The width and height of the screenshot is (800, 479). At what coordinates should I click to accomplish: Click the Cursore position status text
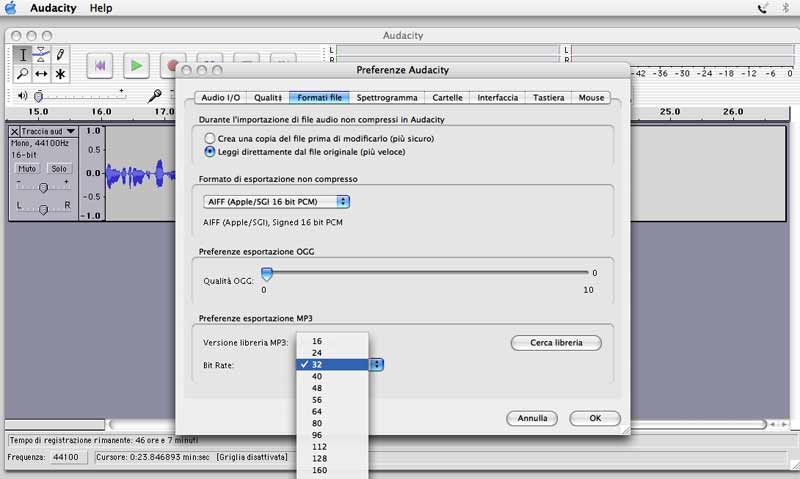tap(153, 457)
